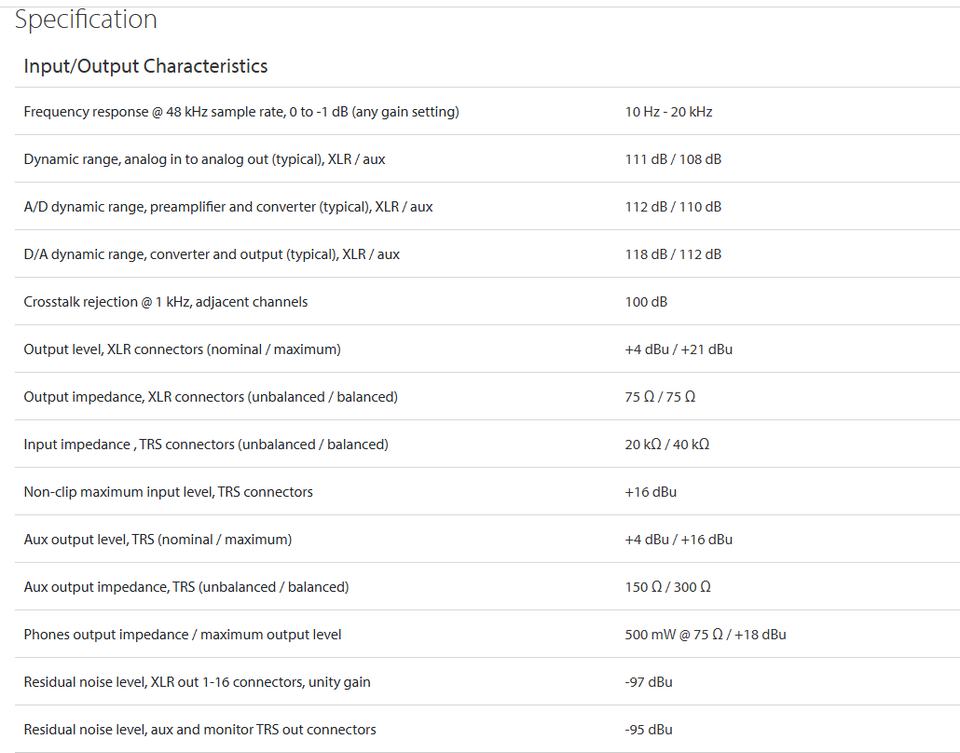Select the 150 Ω / 300 Ω value

pyautogui.click(x=668, y=587)
